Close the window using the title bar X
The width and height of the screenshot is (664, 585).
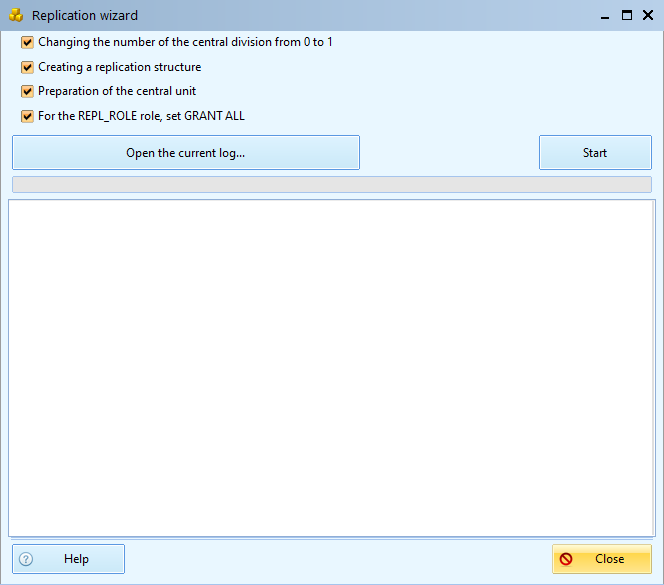[647, 15]
